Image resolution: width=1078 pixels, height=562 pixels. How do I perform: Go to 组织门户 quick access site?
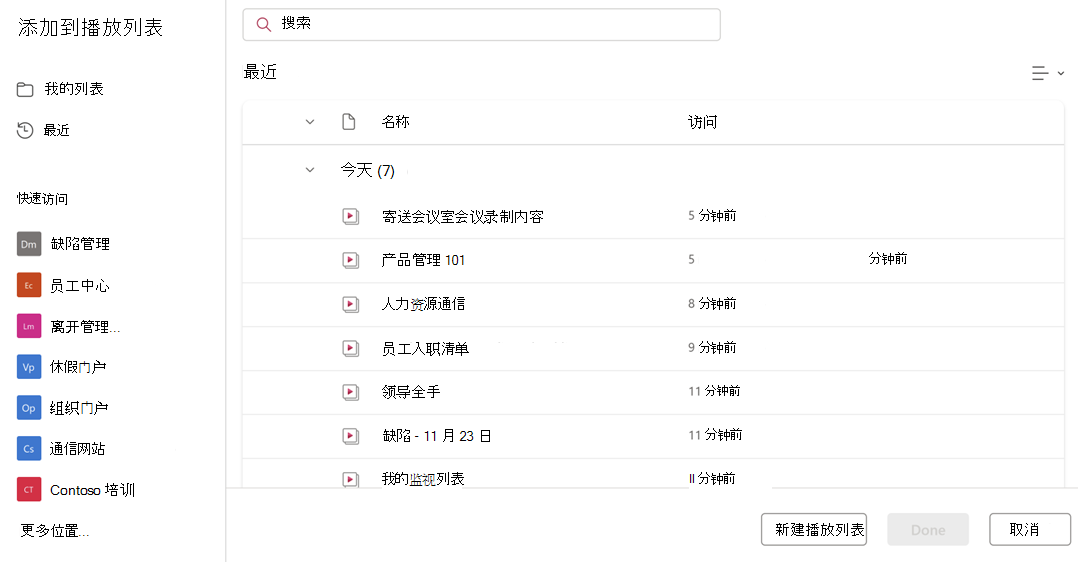(x=78, y=408)
